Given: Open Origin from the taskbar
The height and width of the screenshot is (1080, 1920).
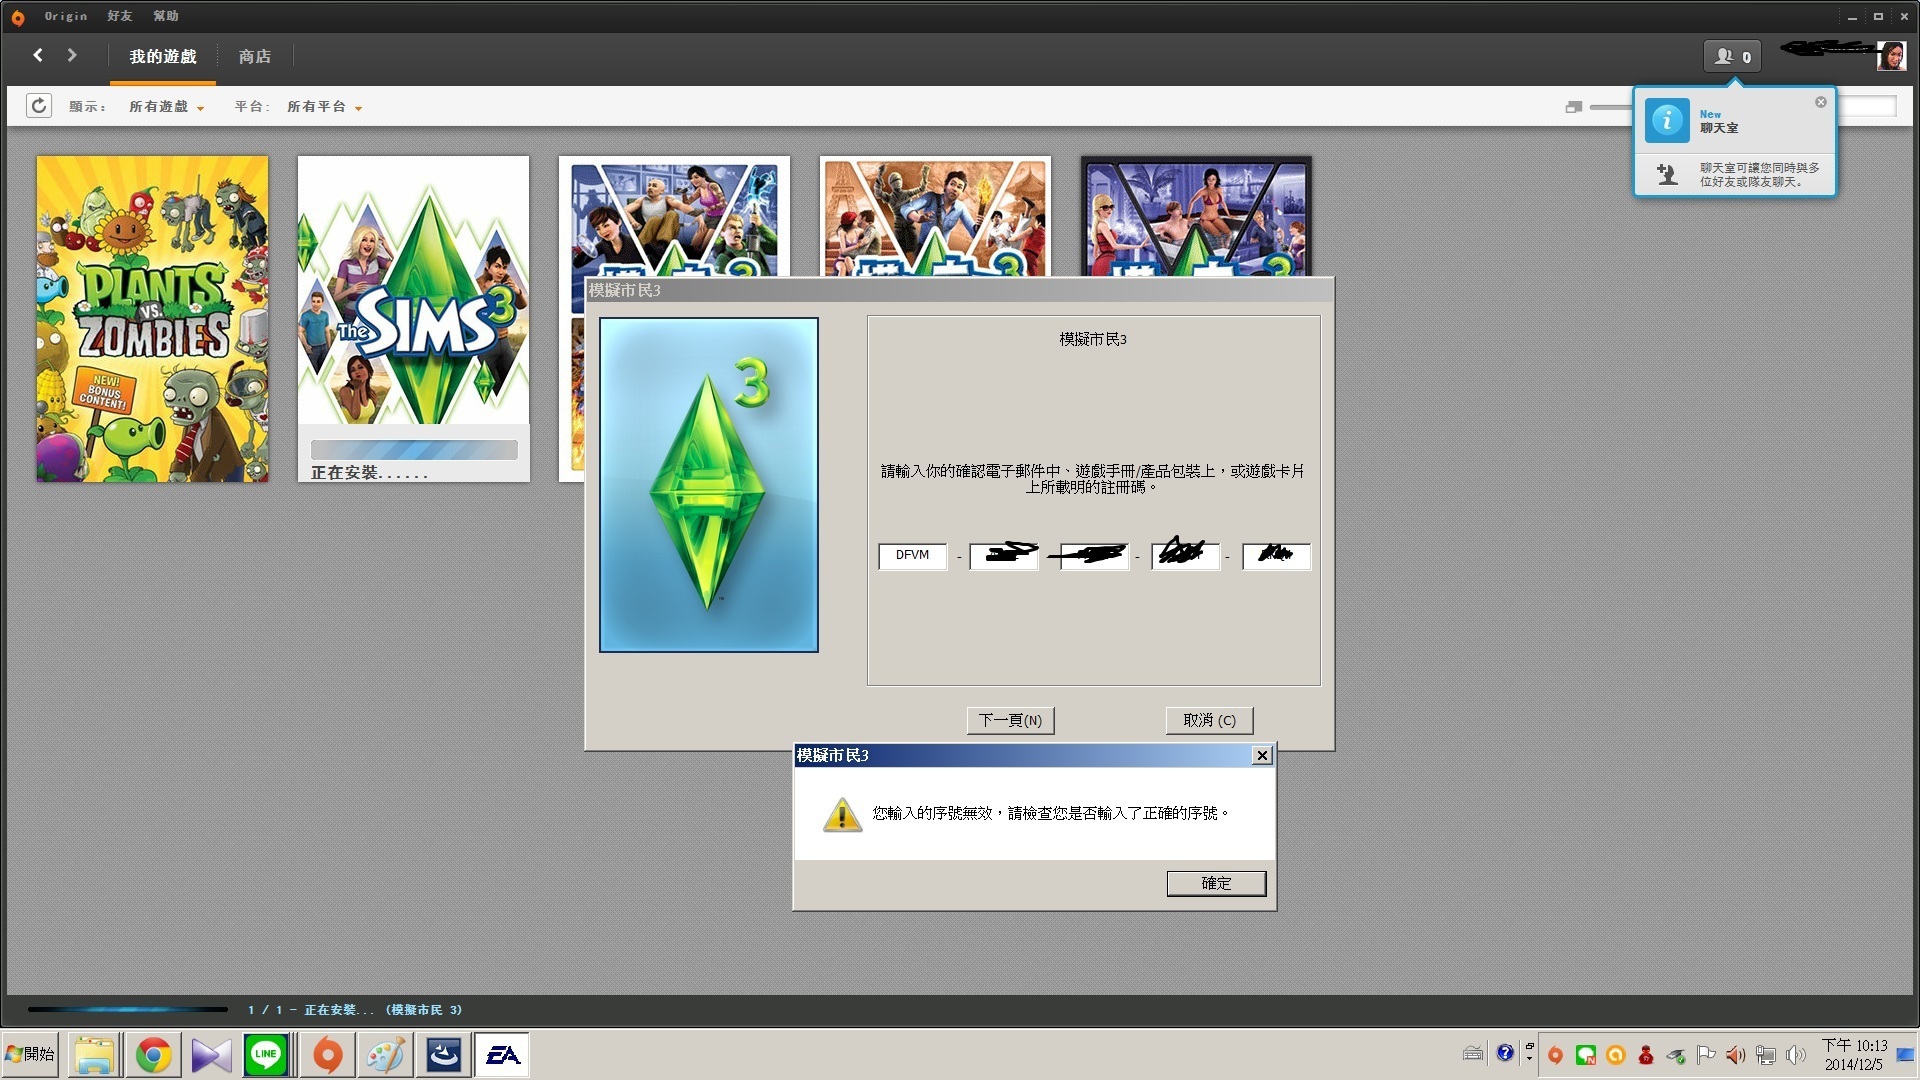Looking at the screenshot, I should (328, 1055).
